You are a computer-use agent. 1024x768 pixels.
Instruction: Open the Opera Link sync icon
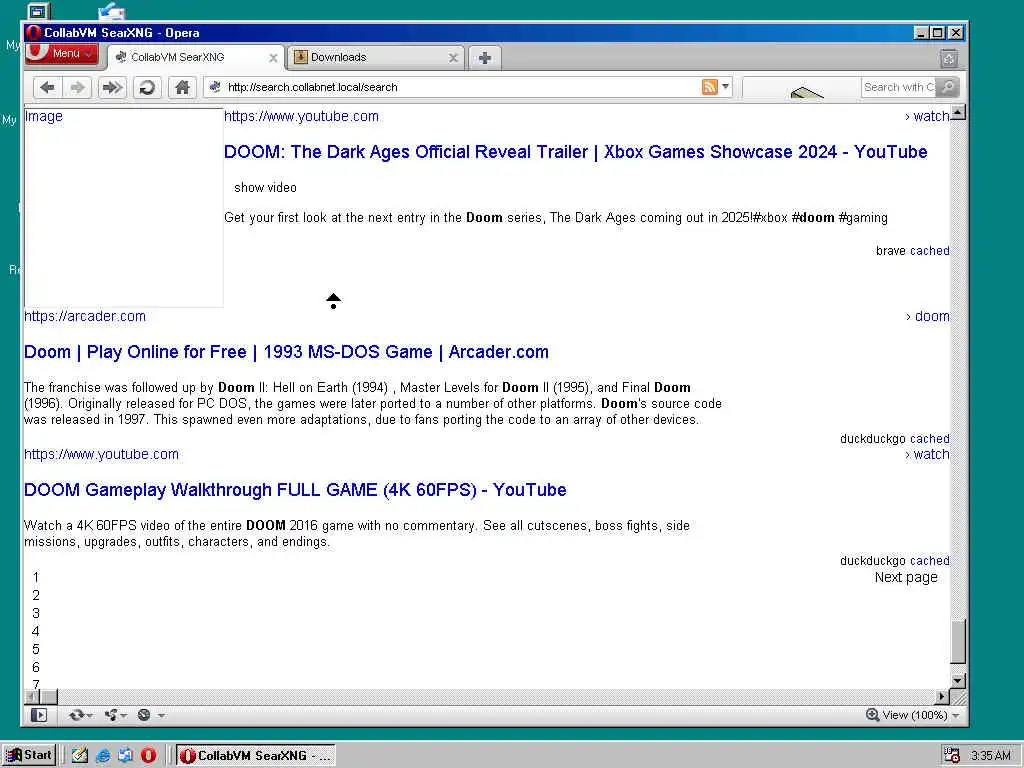(76, 715)
